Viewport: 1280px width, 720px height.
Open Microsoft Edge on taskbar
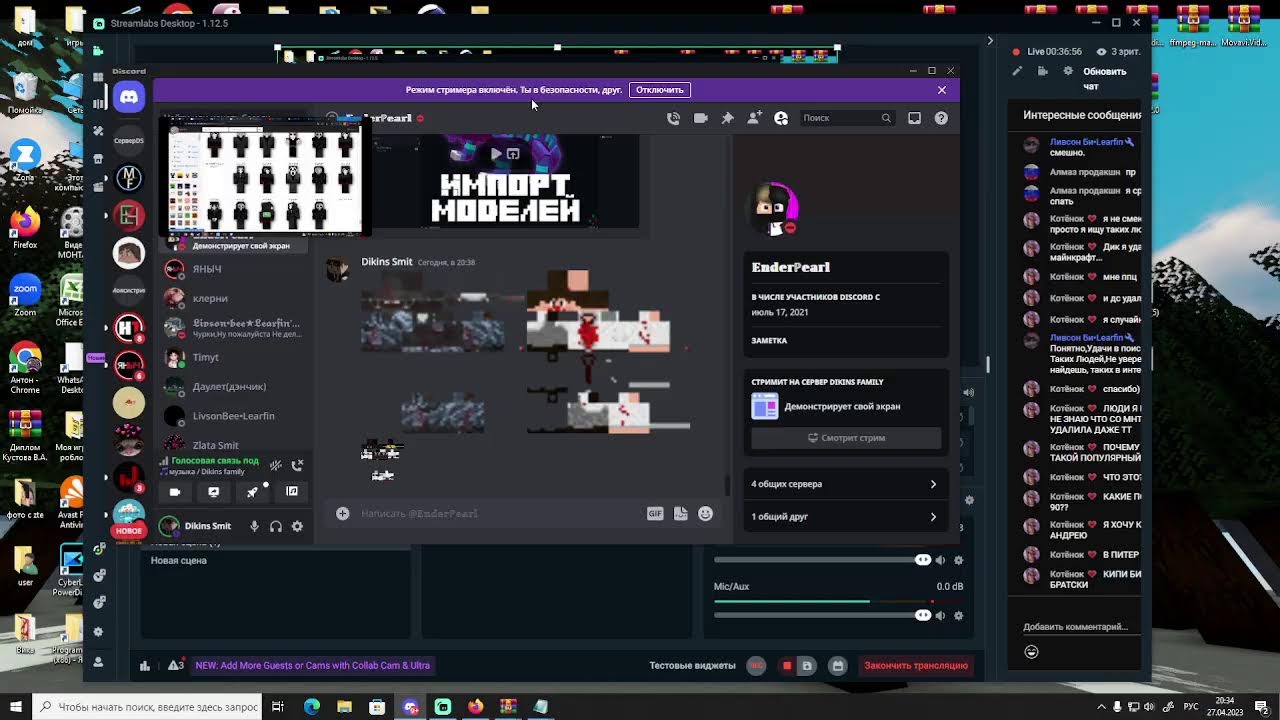312,707
